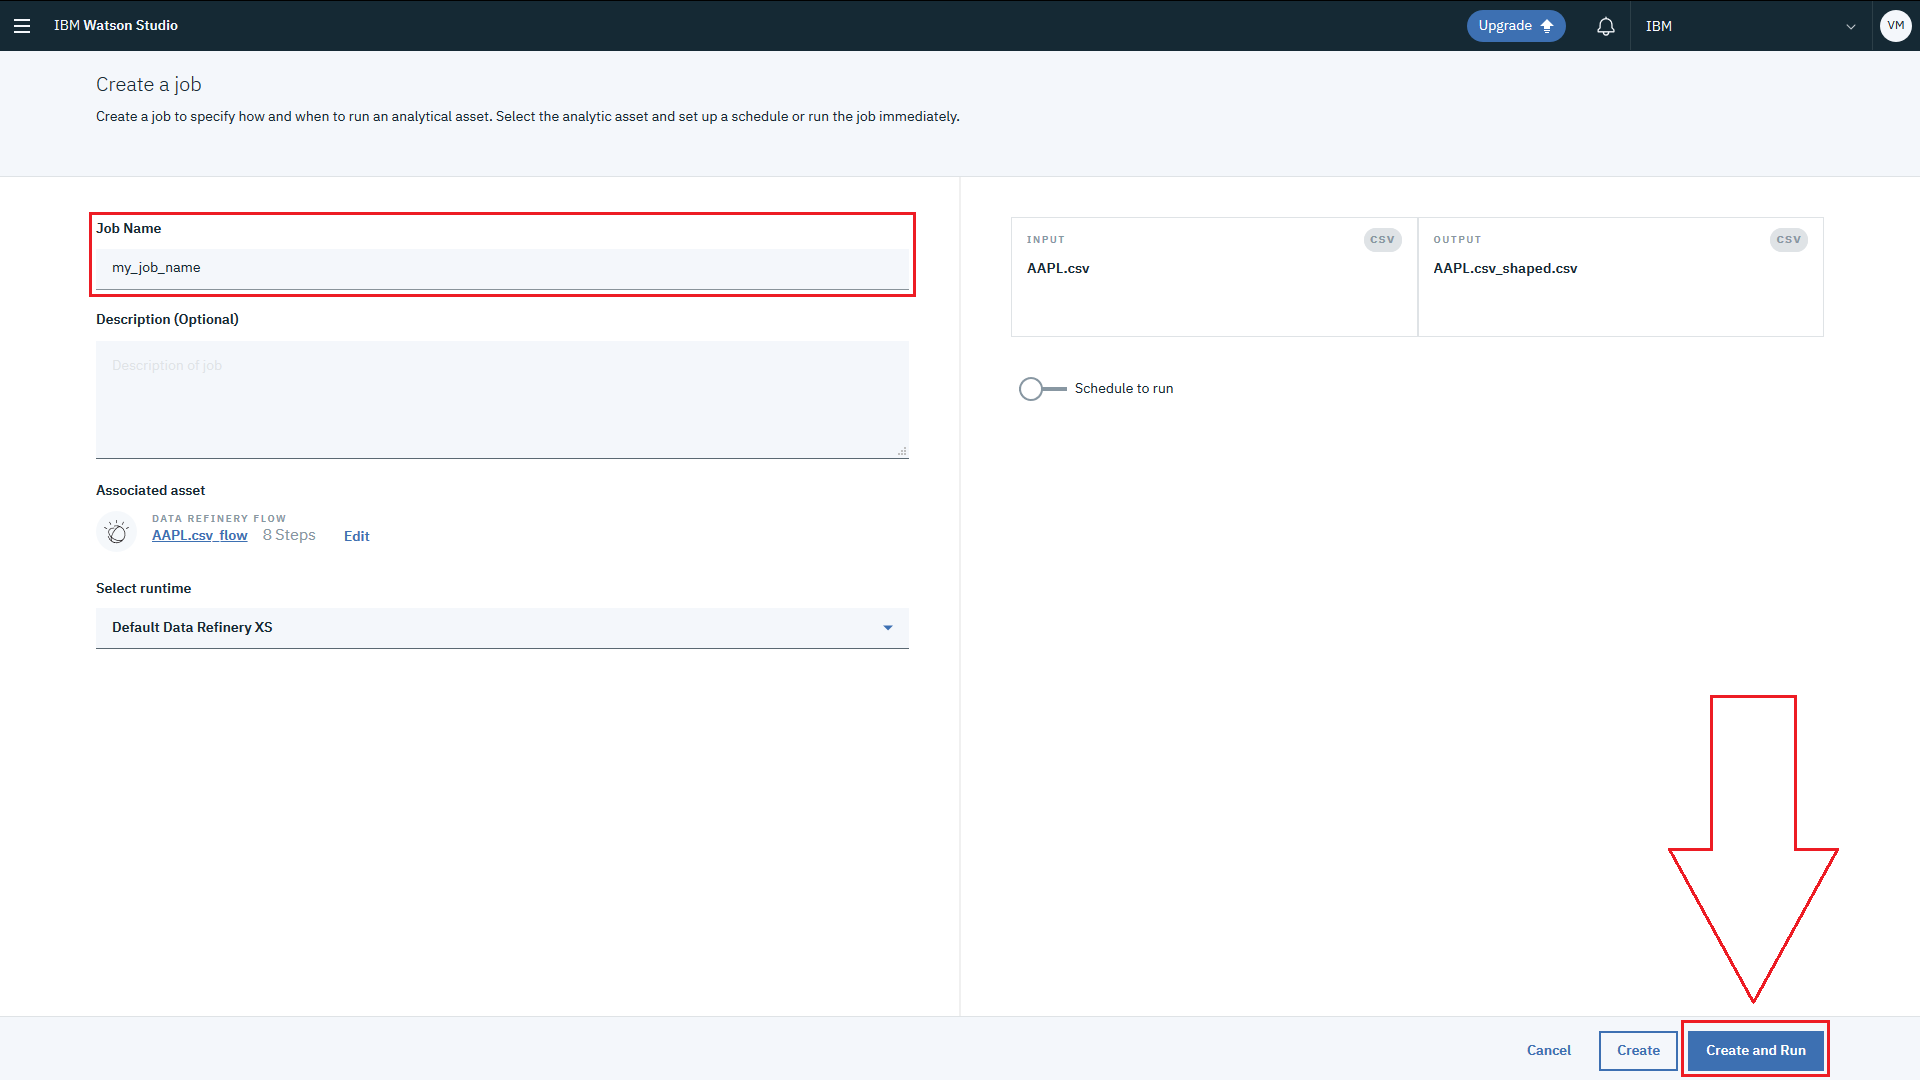1920x1080 pixels.
Task: Click the Edit link for the associated asset
Action: click(356, 537)
